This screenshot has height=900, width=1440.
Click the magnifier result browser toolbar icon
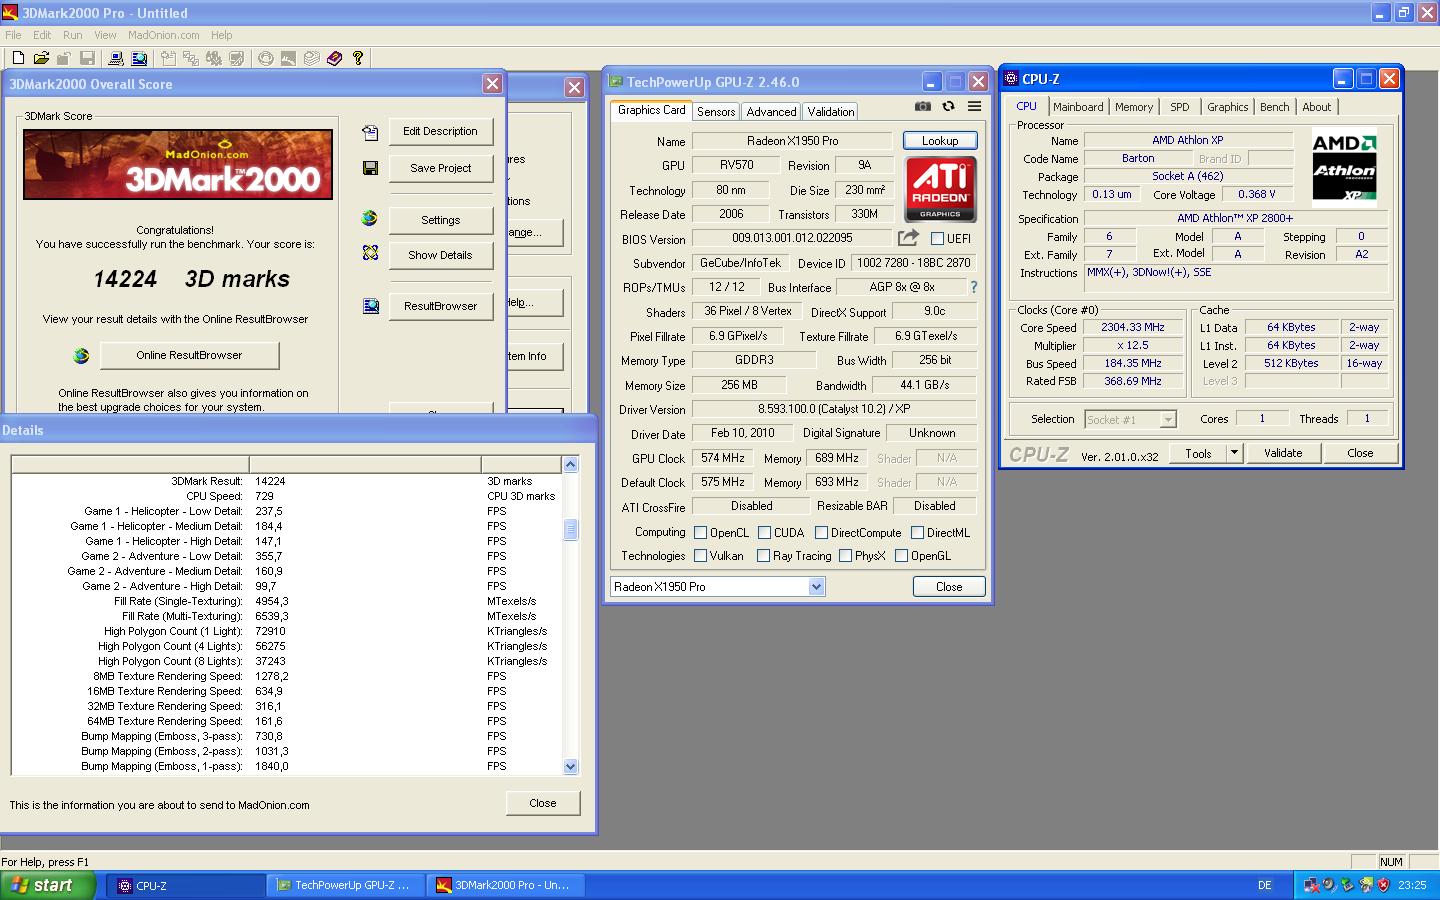click(139, 59)
